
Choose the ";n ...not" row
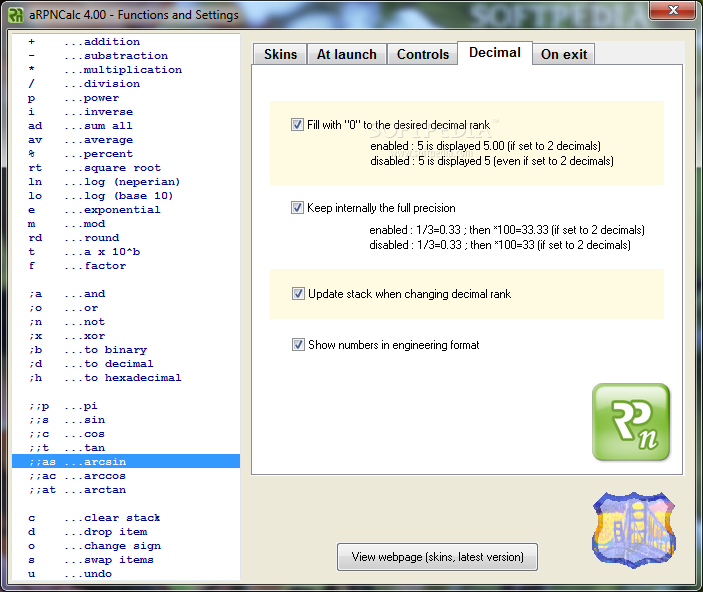click(x=126, y=322)
